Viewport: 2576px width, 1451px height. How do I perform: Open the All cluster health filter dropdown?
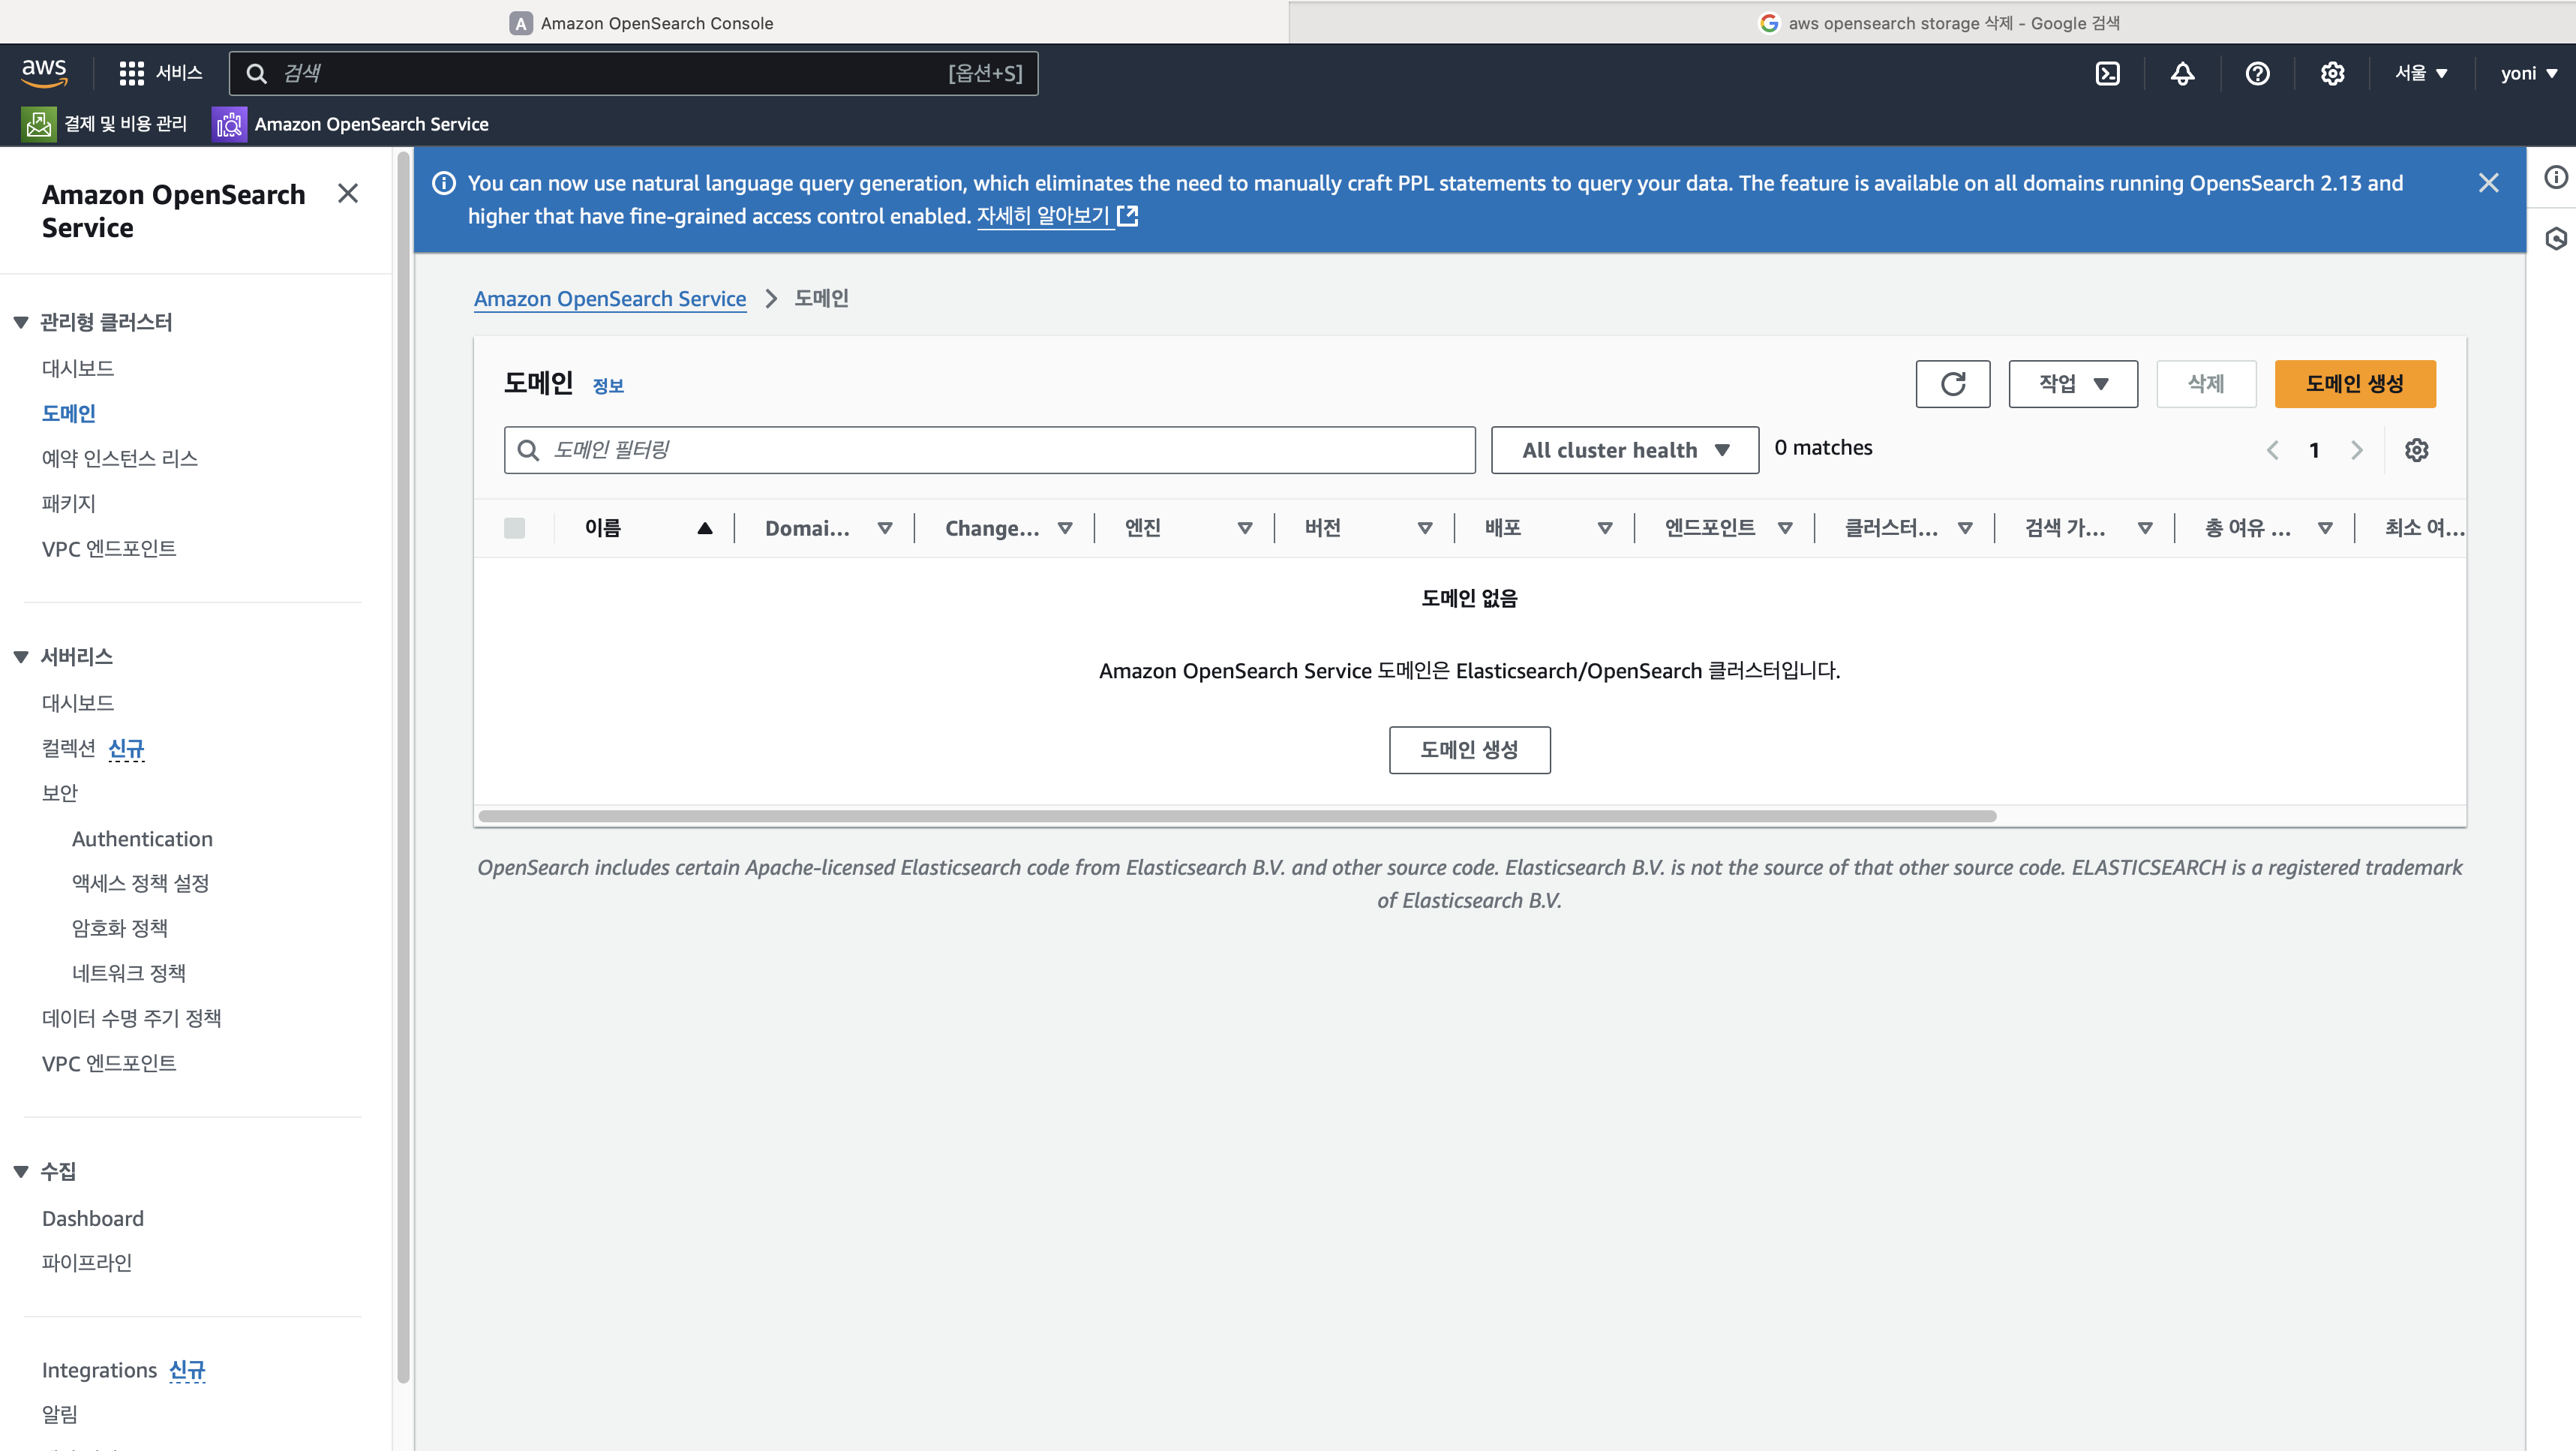pos(1624,450)
